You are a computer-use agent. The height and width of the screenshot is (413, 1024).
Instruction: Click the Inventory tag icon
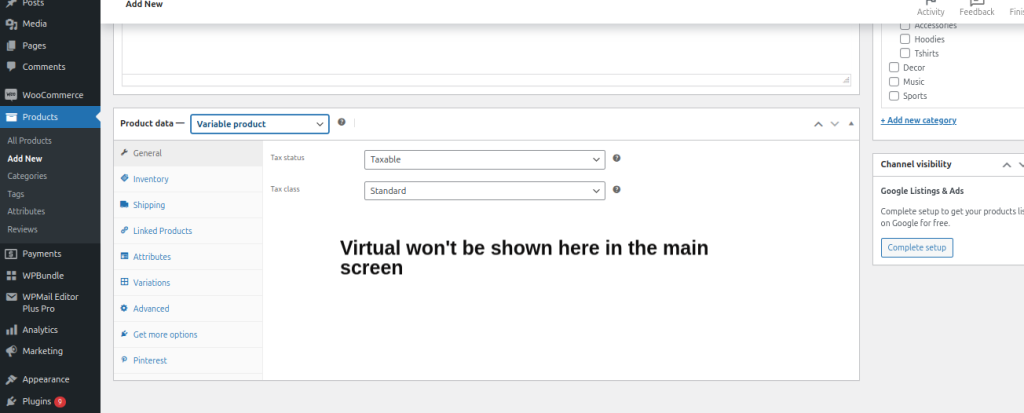pyautogui.click(x=124, y=178)
